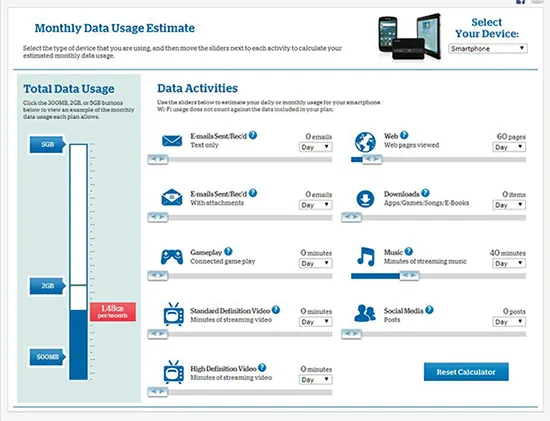The width and height of the screenshot is (550, 421).
Task: Click the Downloads slider handle
Action: point(351,218)
